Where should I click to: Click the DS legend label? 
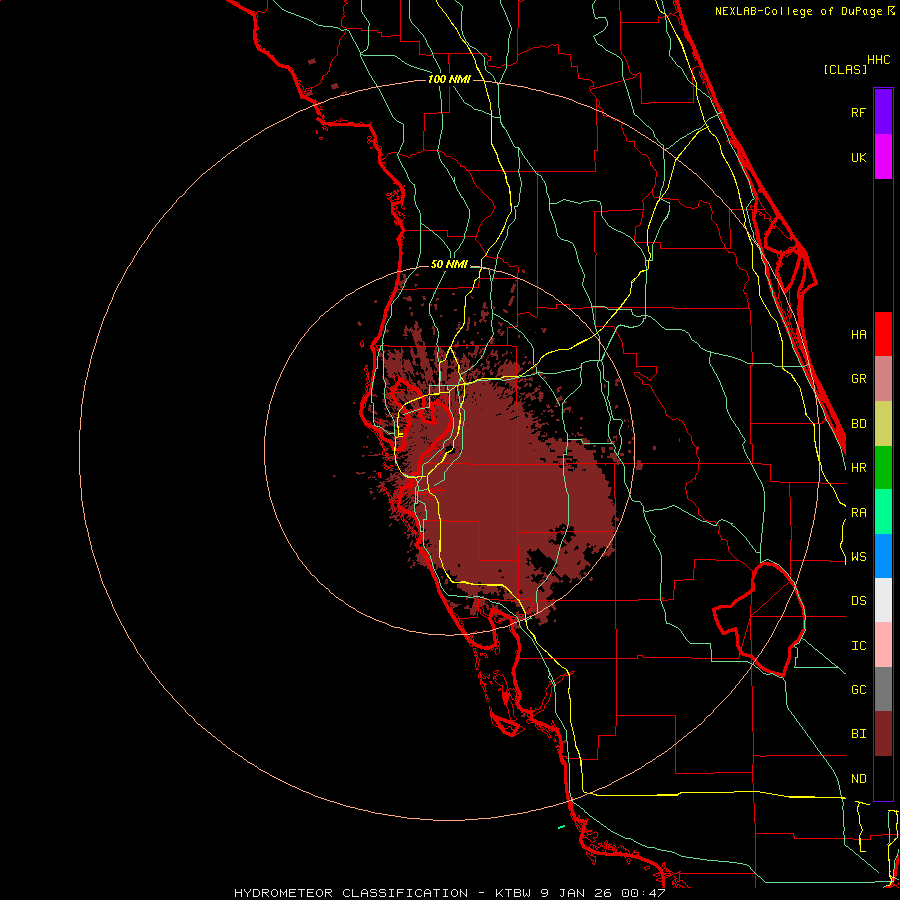point(859,601)
